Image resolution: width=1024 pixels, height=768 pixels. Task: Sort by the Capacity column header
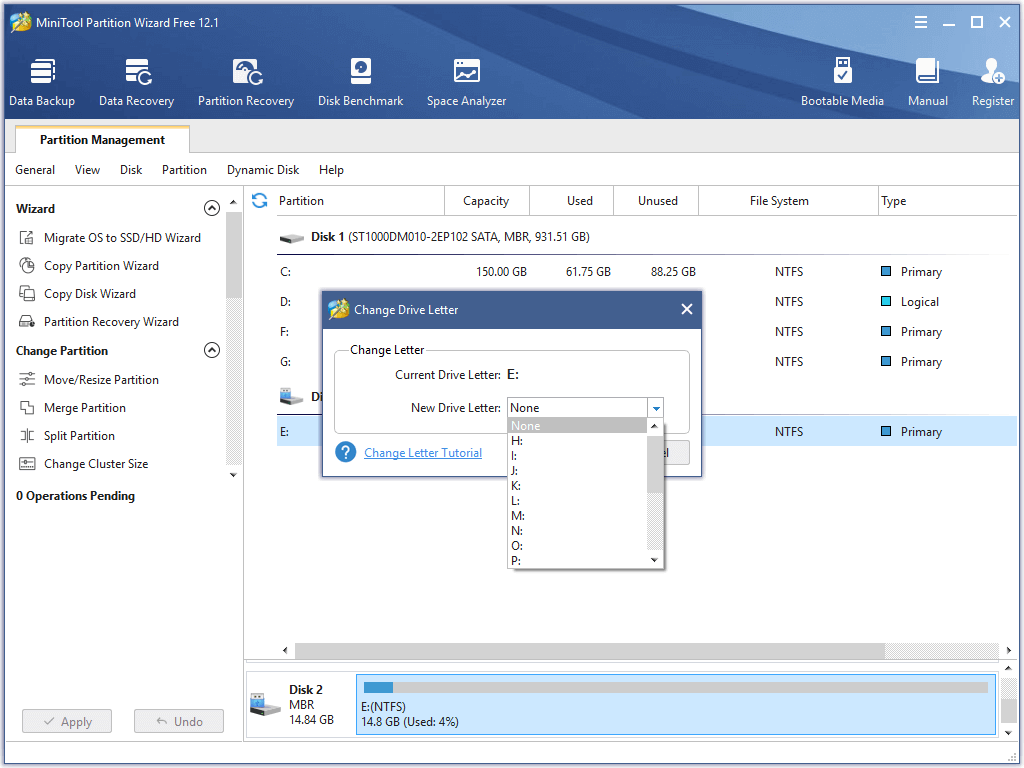pyautogui.click(x=487, y=200)
